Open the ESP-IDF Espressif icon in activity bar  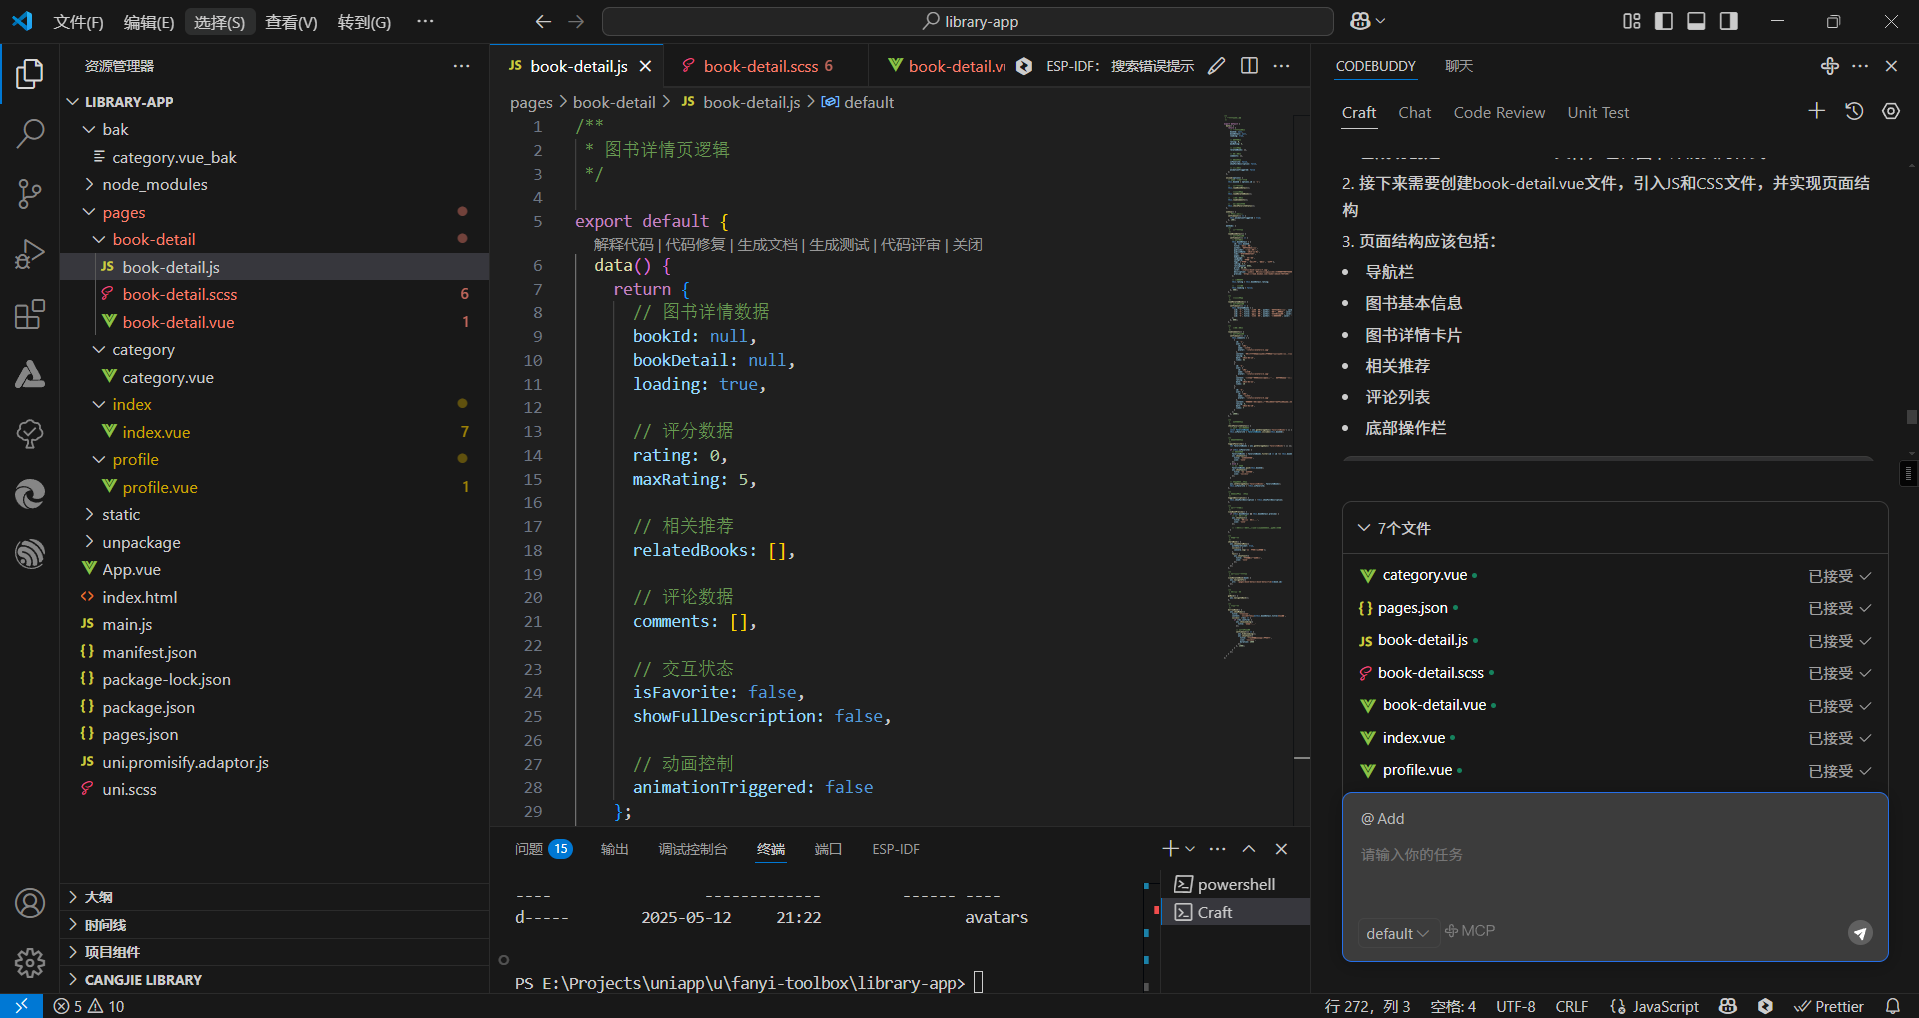pos(30,553)
